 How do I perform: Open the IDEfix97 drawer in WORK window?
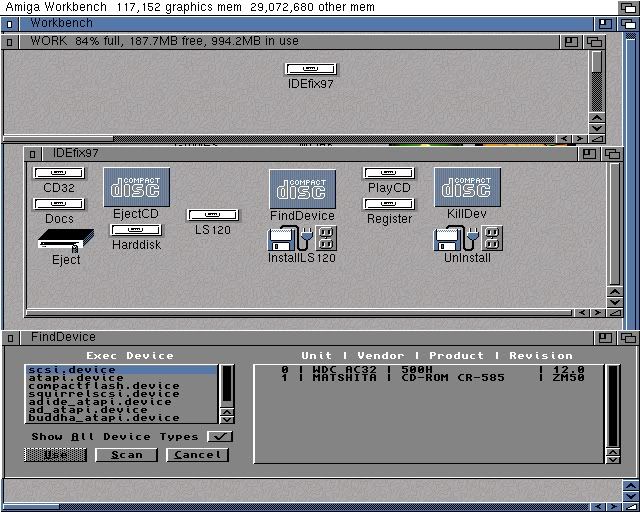pyautogui.click(x=311, y=69)
